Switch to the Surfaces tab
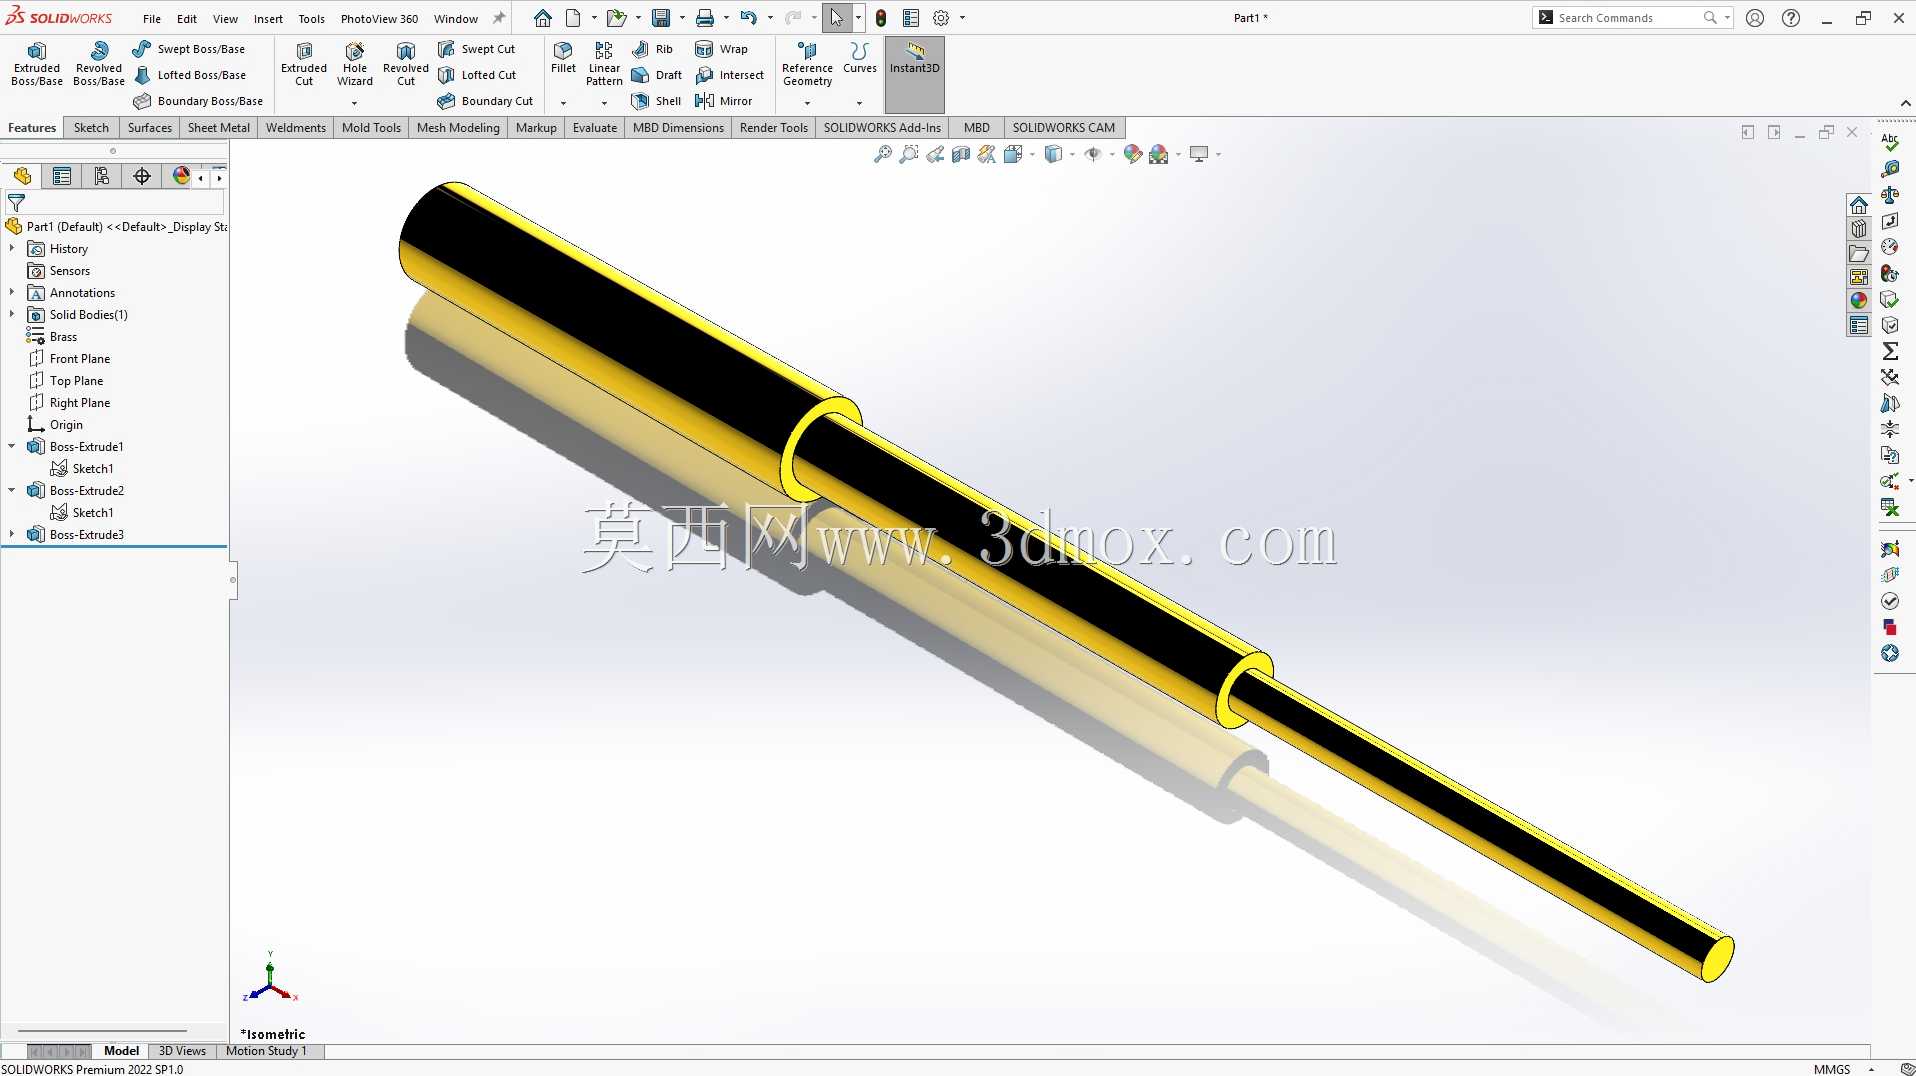Image resolution: width=1916 pixels, height=1076 pixels. click(x=150, y=128)
